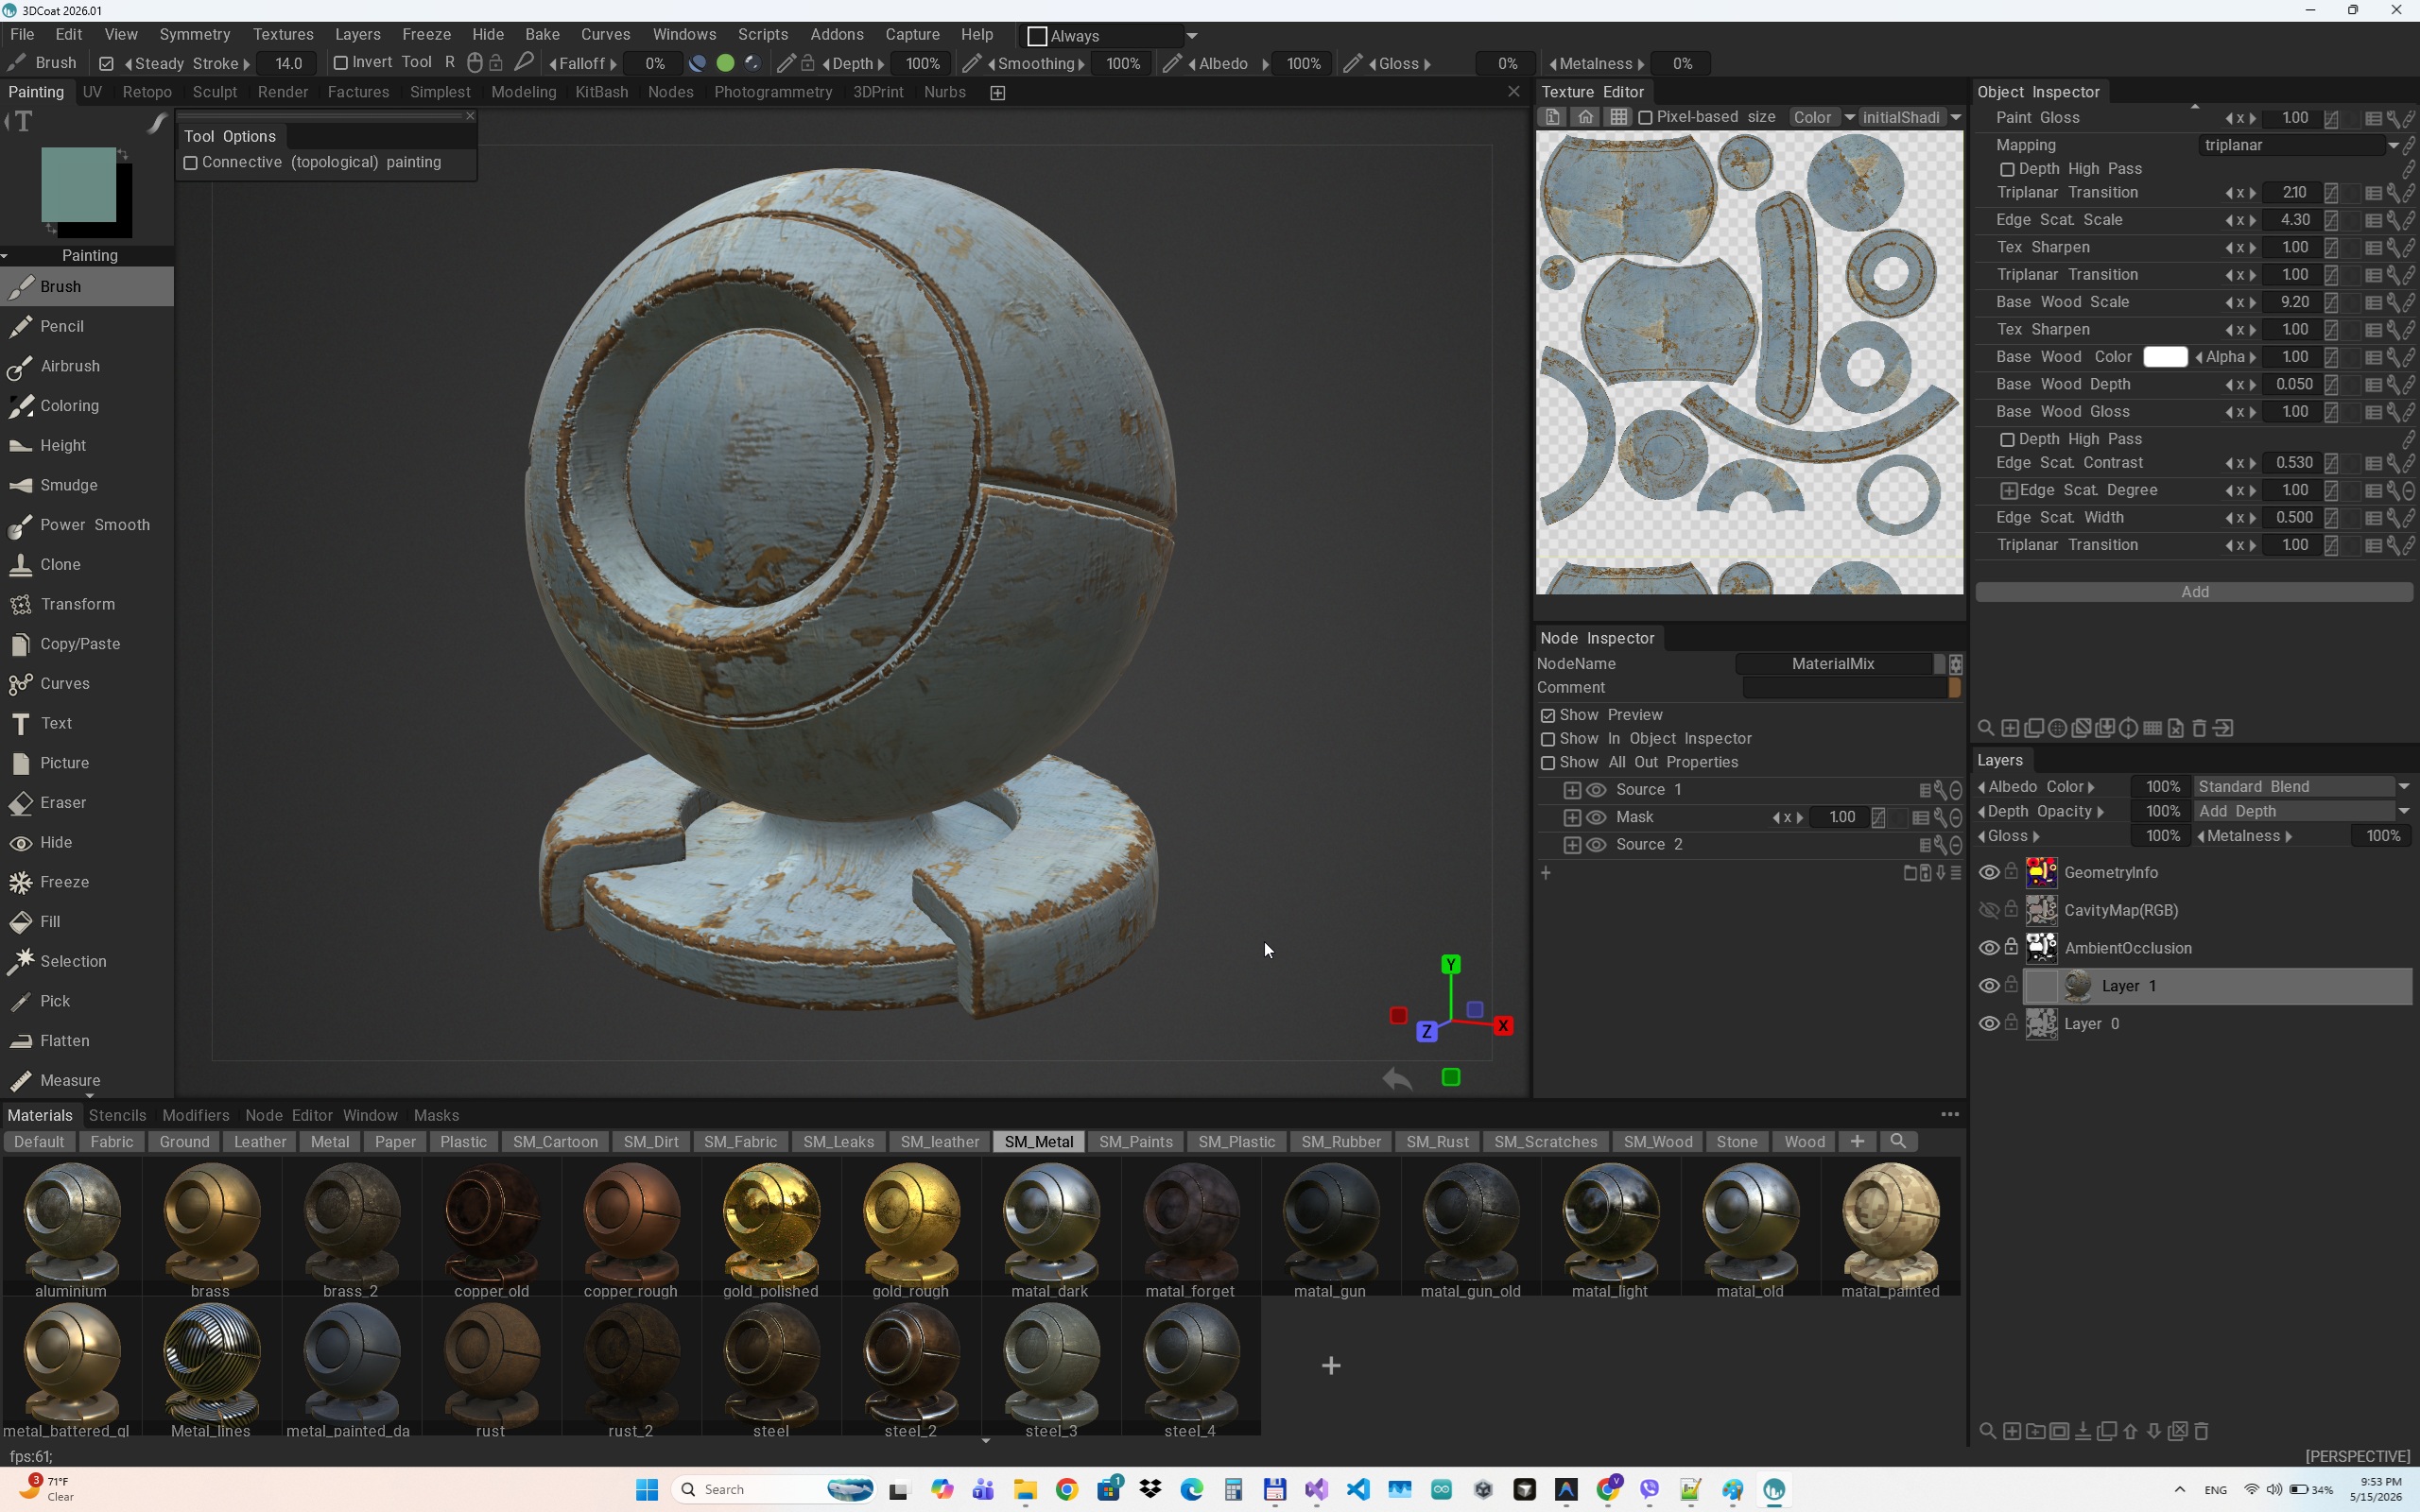Image resolution: width=2420 pixels, height=1512 pixels.
Task: Show the CavityMap(RGB) layer
Action: [1989, 910]
